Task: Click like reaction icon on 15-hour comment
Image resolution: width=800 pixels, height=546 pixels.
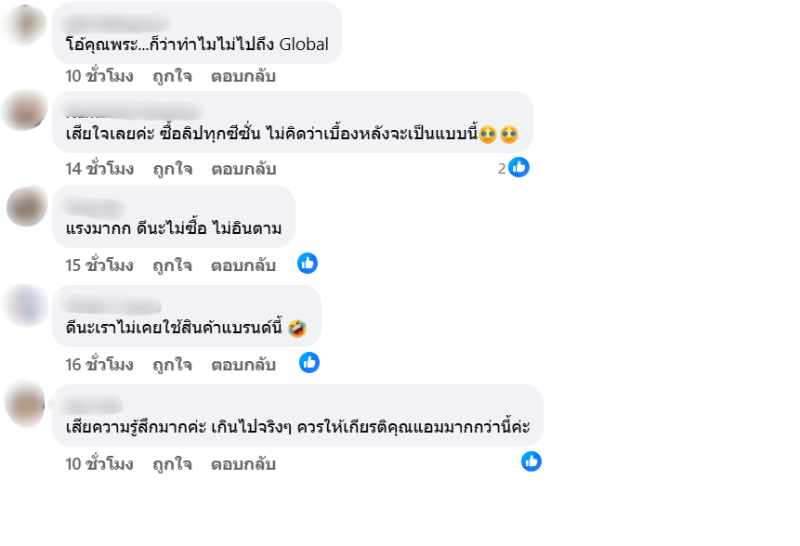Action: point(308,263)
